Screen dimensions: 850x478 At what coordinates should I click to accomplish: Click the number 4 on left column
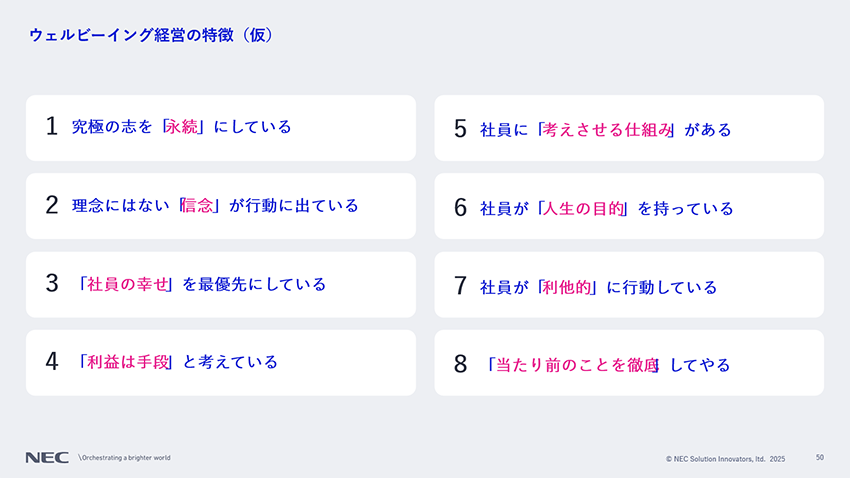(51, 361)
